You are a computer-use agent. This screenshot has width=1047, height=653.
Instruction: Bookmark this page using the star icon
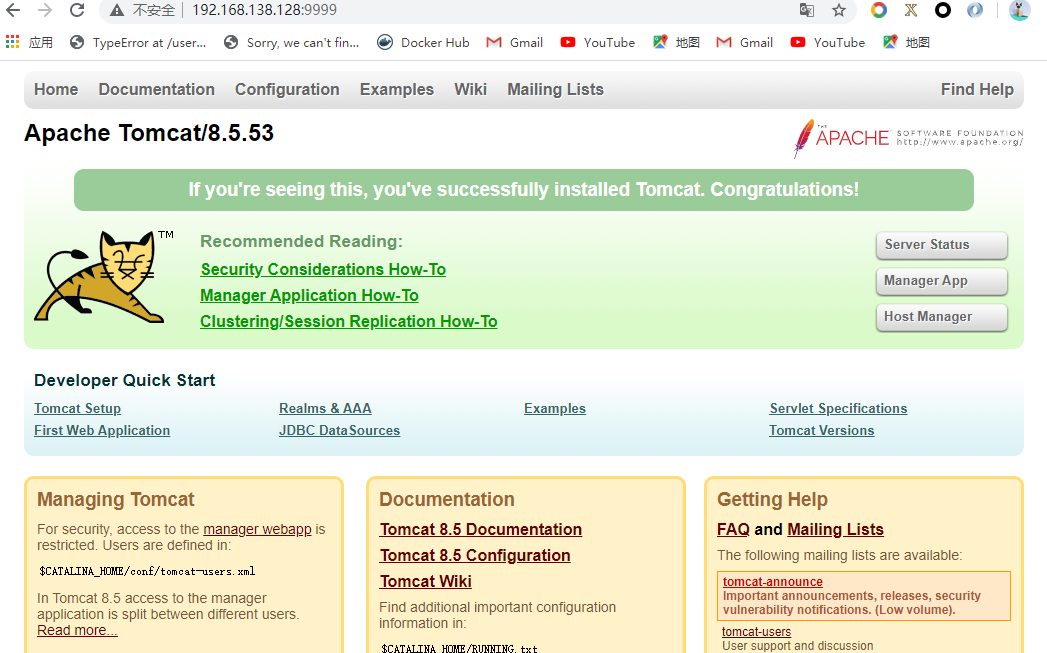pyautogui.click(x=839, y=13)
